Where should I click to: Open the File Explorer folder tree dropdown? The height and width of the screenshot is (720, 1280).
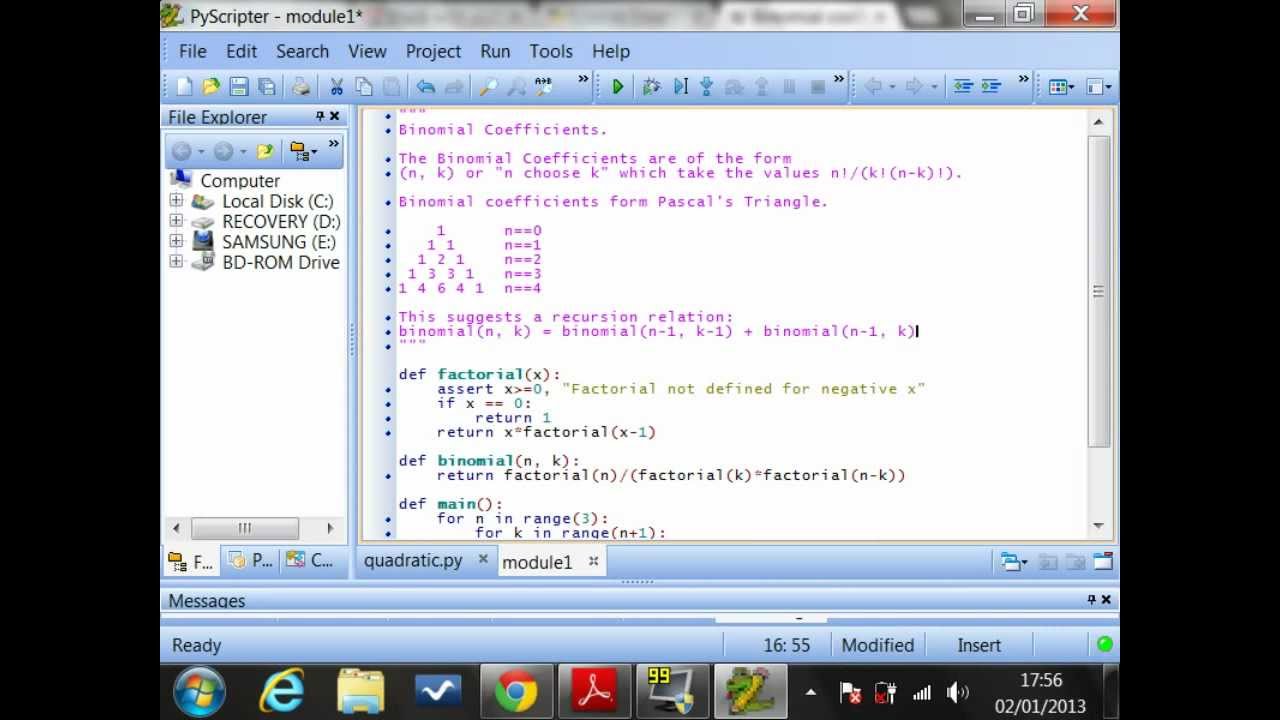point(303,152)
